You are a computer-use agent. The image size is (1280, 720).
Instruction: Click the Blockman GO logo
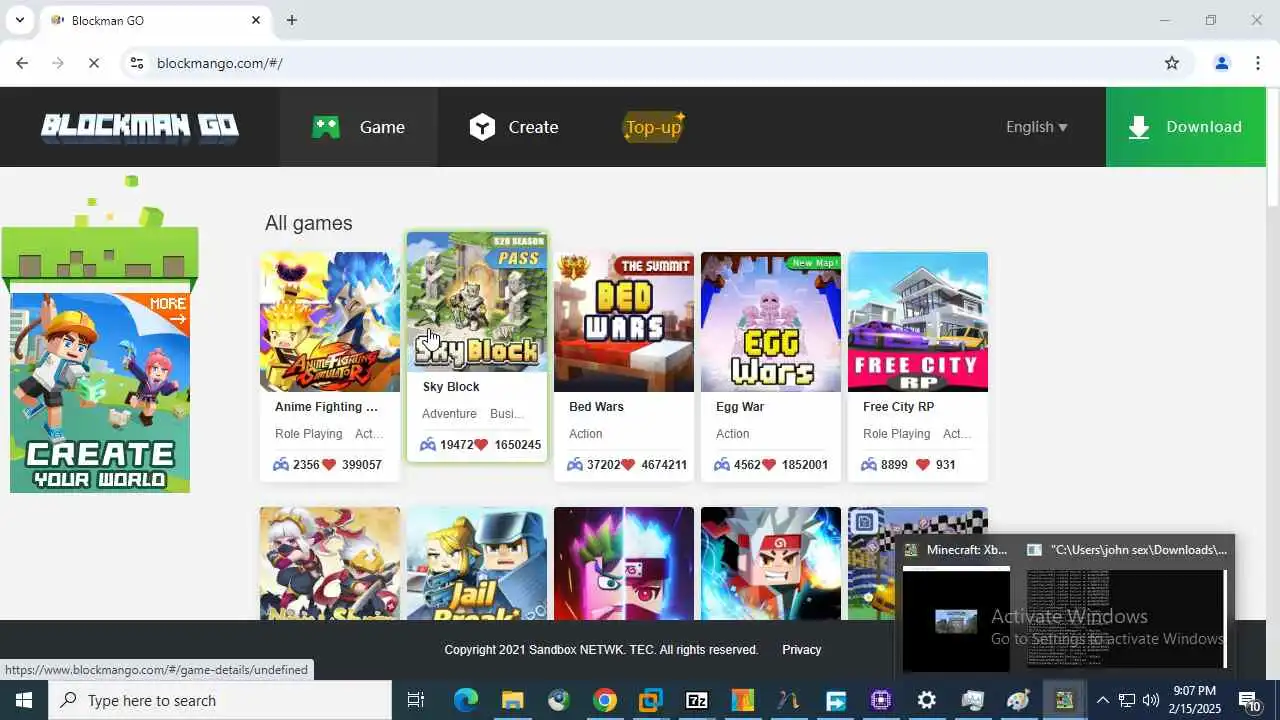click(139, 127)
